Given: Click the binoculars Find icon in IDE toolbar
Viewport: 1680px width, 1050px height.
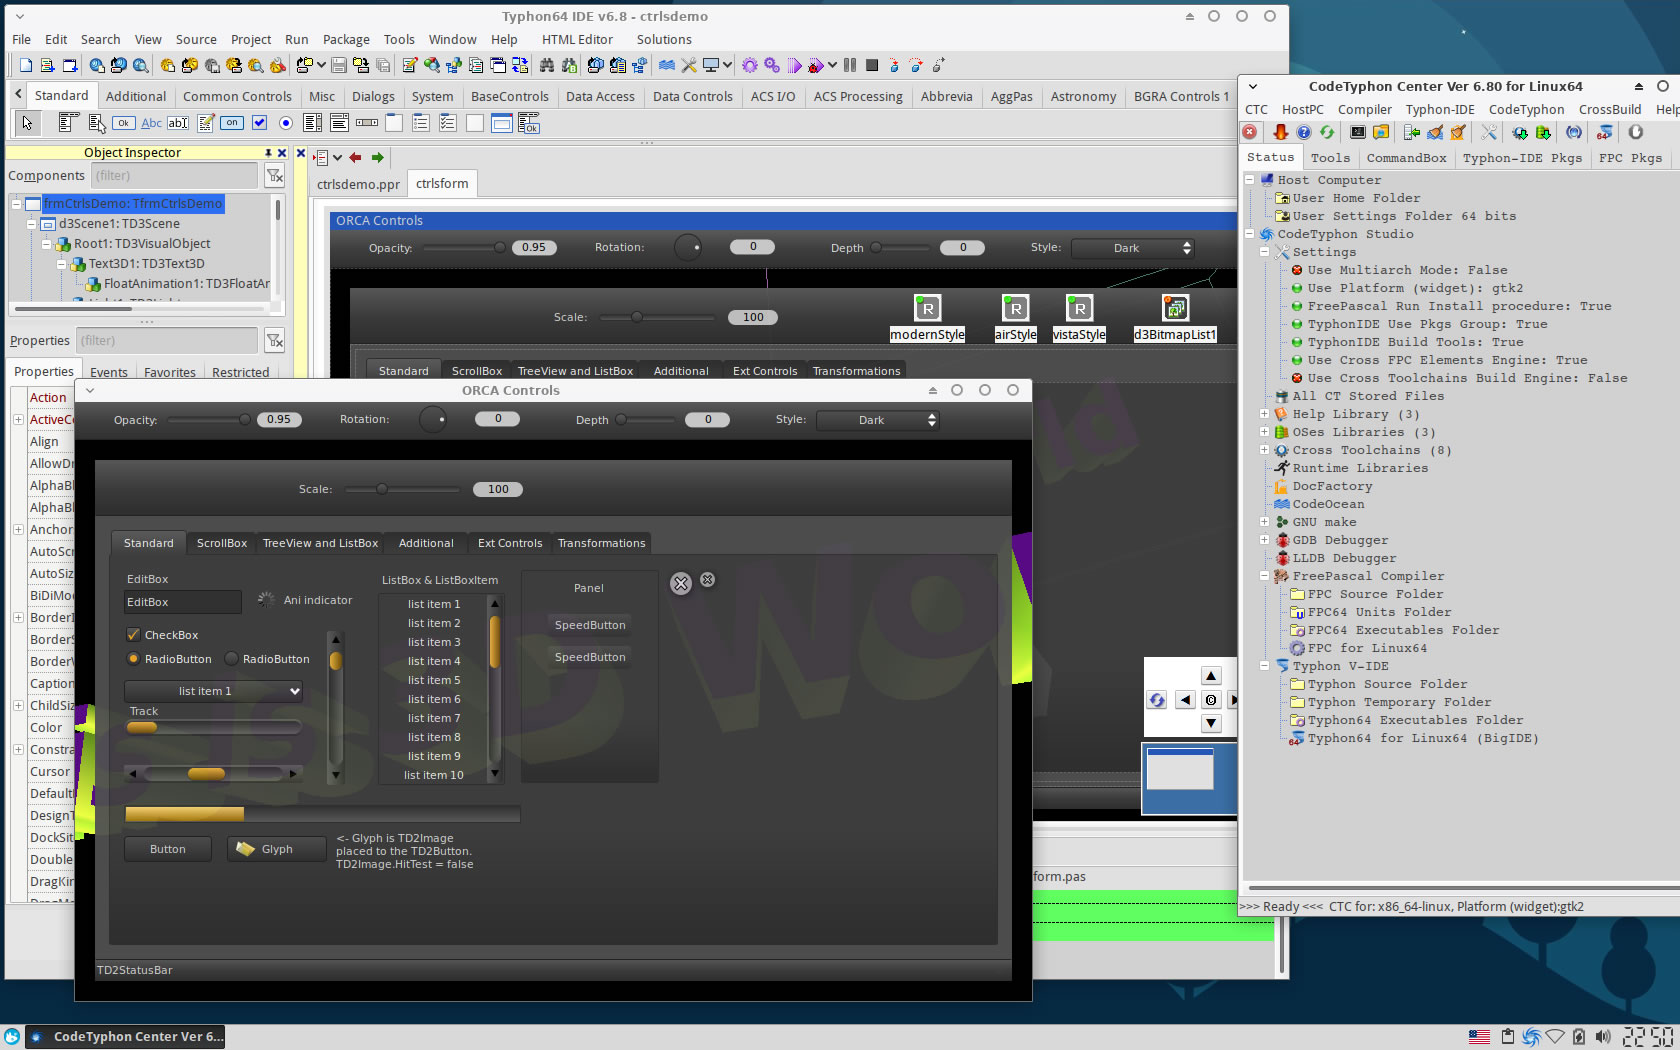Looking at the screenshot, I should (x=546, y=65).
